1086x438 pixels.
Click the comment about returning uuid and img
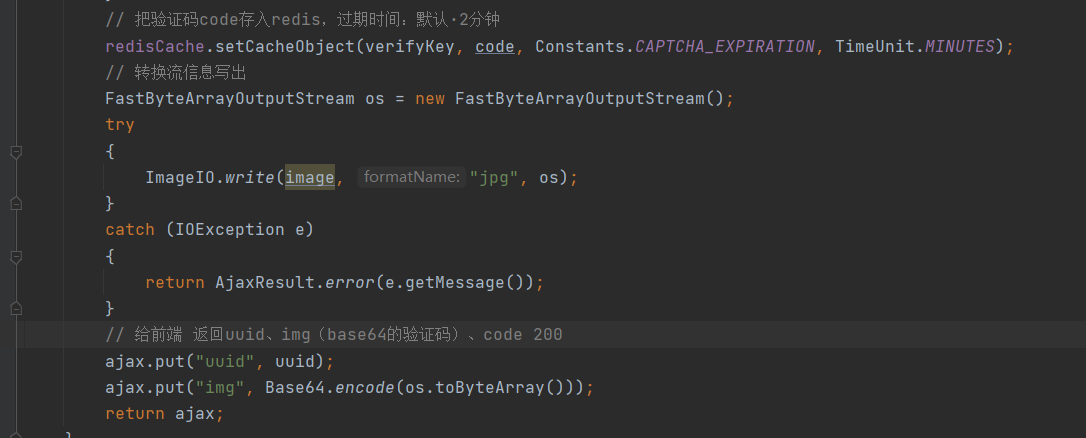pyautogui.click(x=334, y=335)
